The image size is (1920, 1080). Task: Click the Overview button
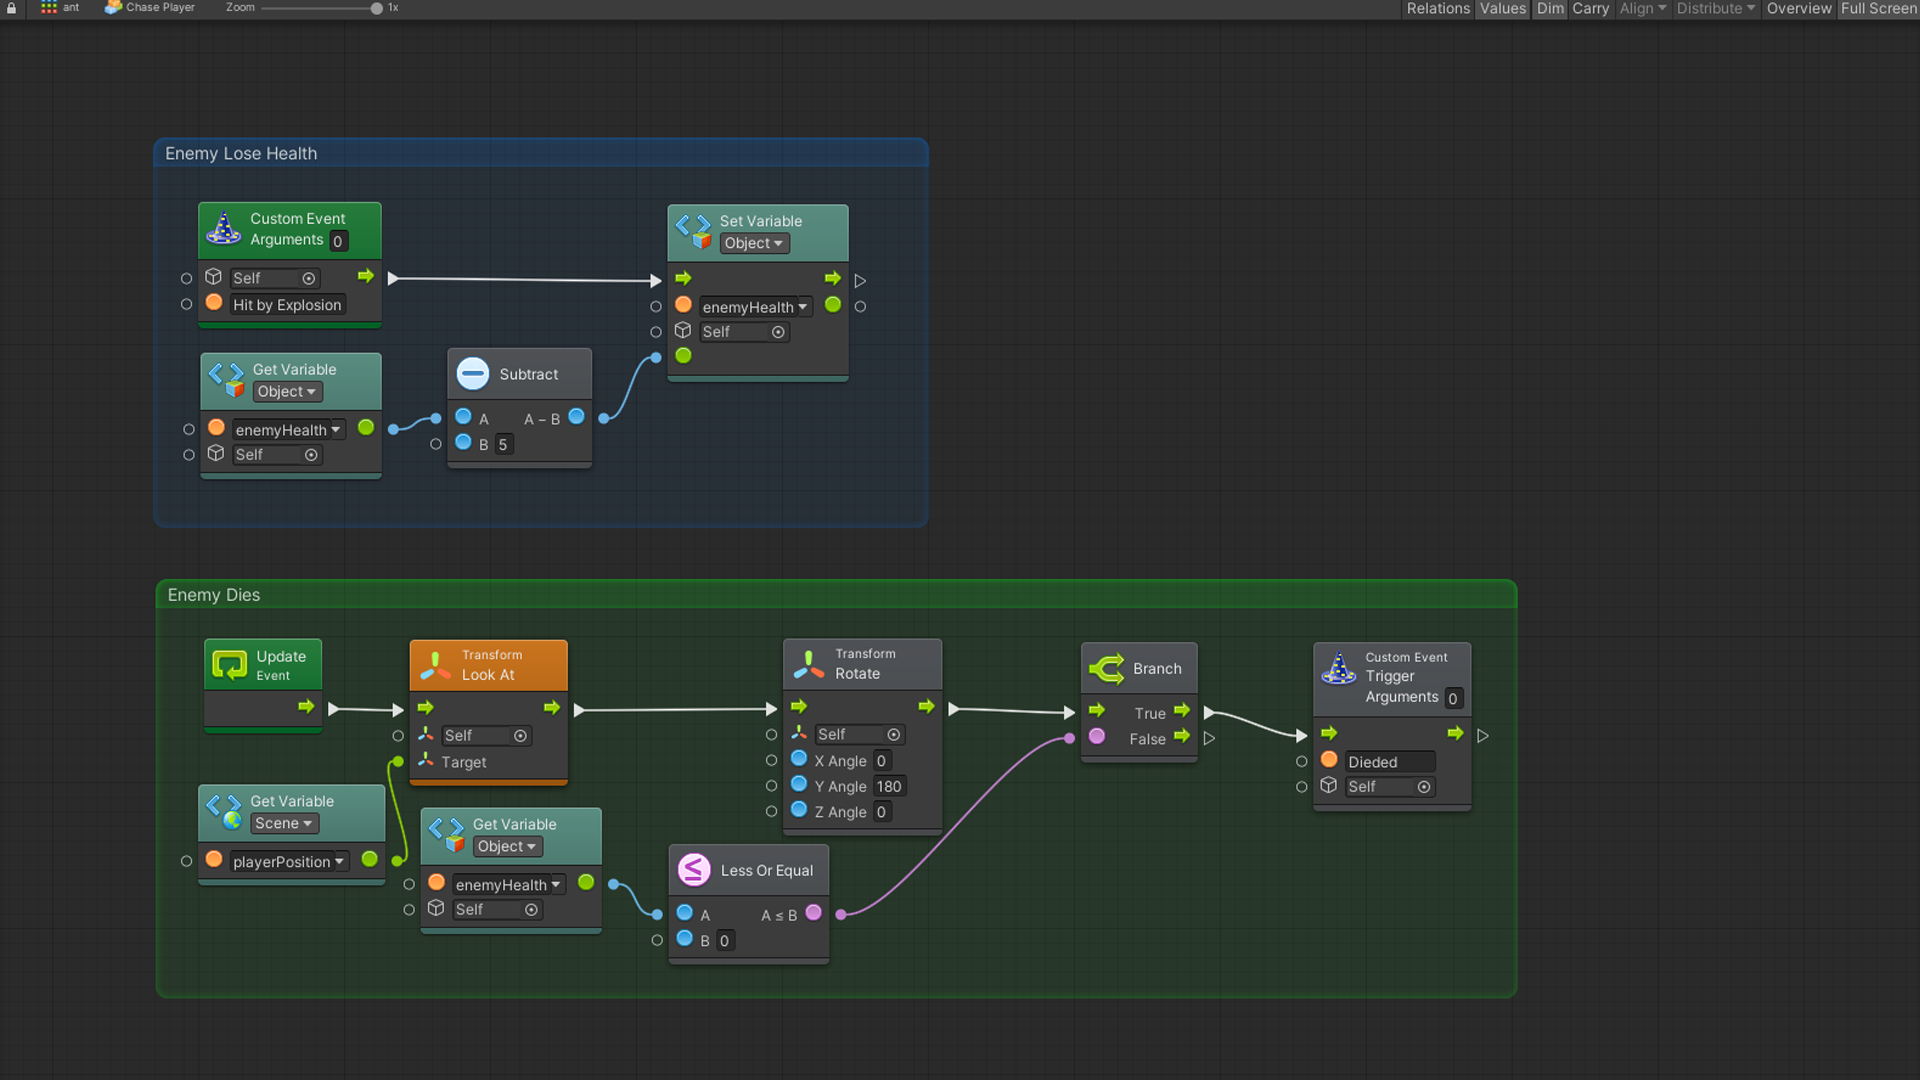pyautogui.click(x=1799, y=8)
